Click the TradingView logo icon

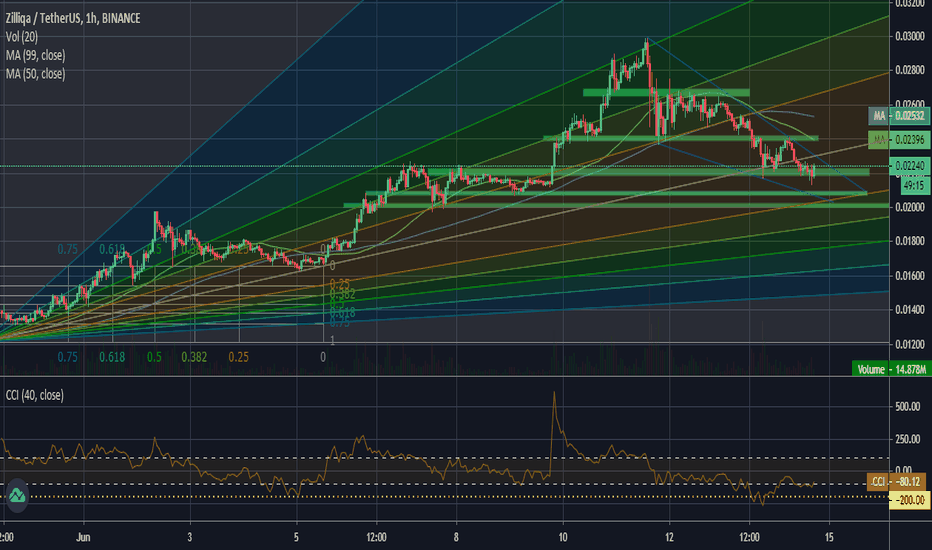pos(17,495)
